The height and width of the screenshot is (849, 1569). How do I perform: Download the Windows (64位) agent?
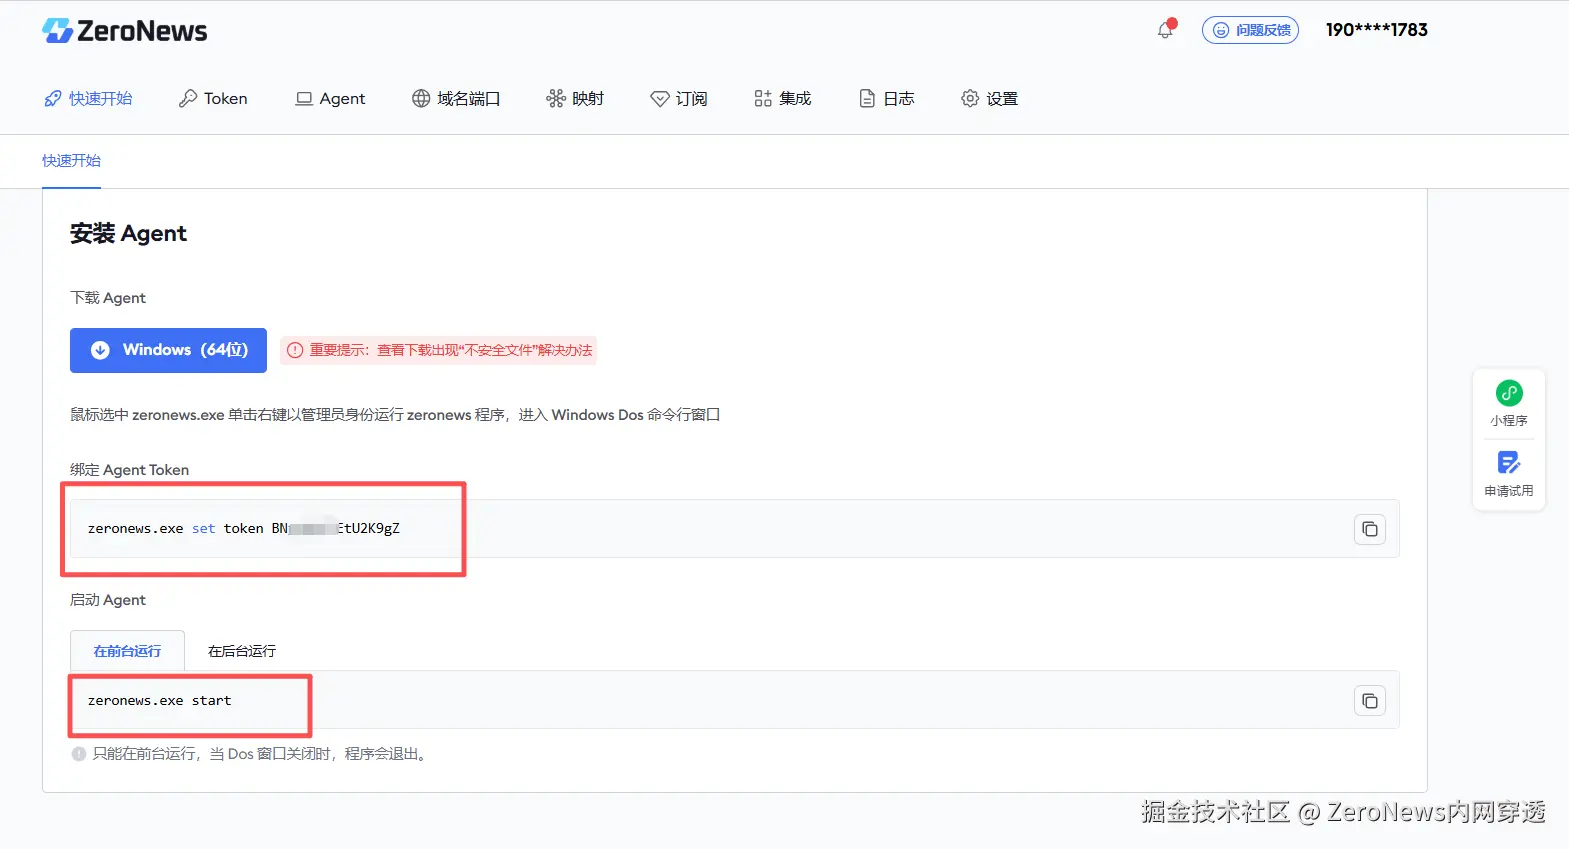[x=168, y=350]
